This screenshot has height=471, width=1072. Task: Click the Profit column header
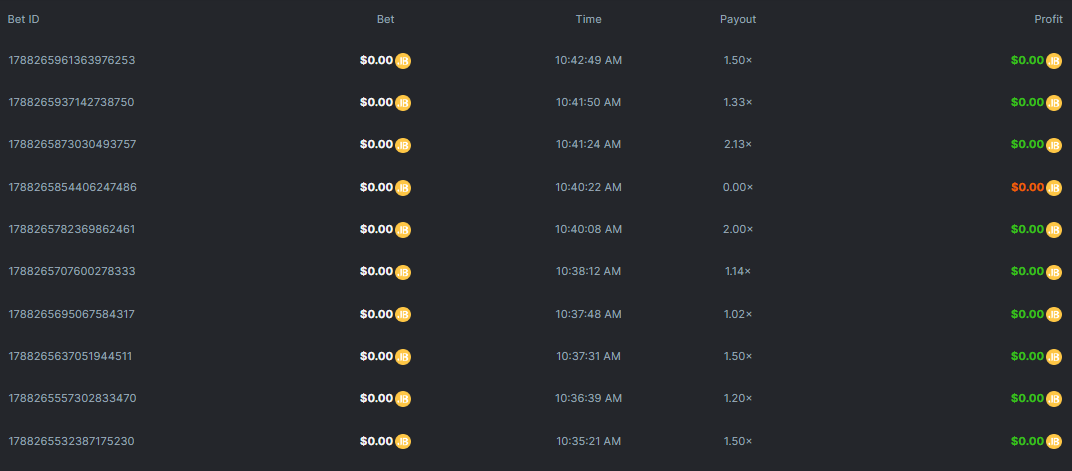coord(1048,19)
